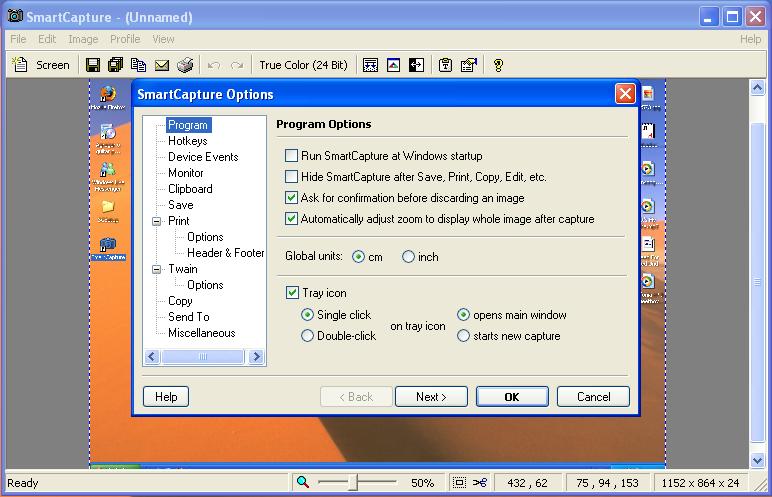Click the image picture toolbar icon
The width and height of the screenshot is (772, 497).
tap(393, 65)
